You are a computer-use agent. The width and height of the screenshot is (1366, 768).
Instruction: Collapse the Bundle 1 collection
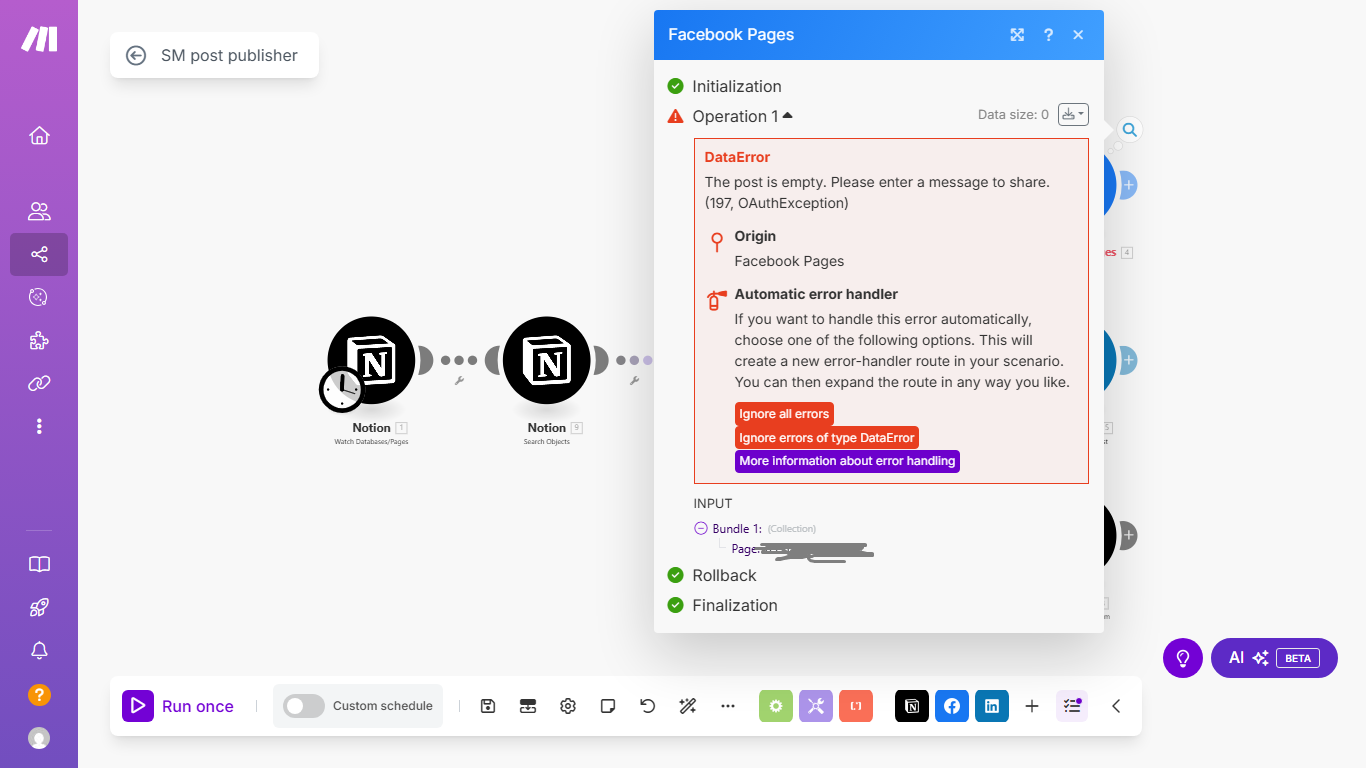tap(700, 528)
